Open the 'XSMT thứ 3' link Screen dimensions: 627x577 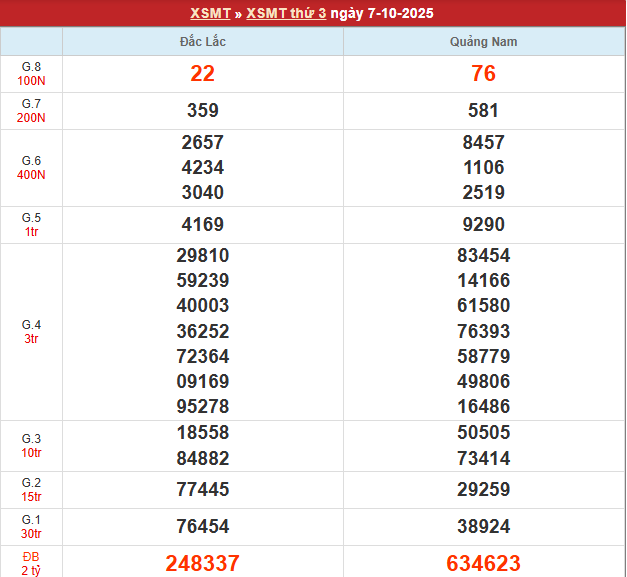286,13
